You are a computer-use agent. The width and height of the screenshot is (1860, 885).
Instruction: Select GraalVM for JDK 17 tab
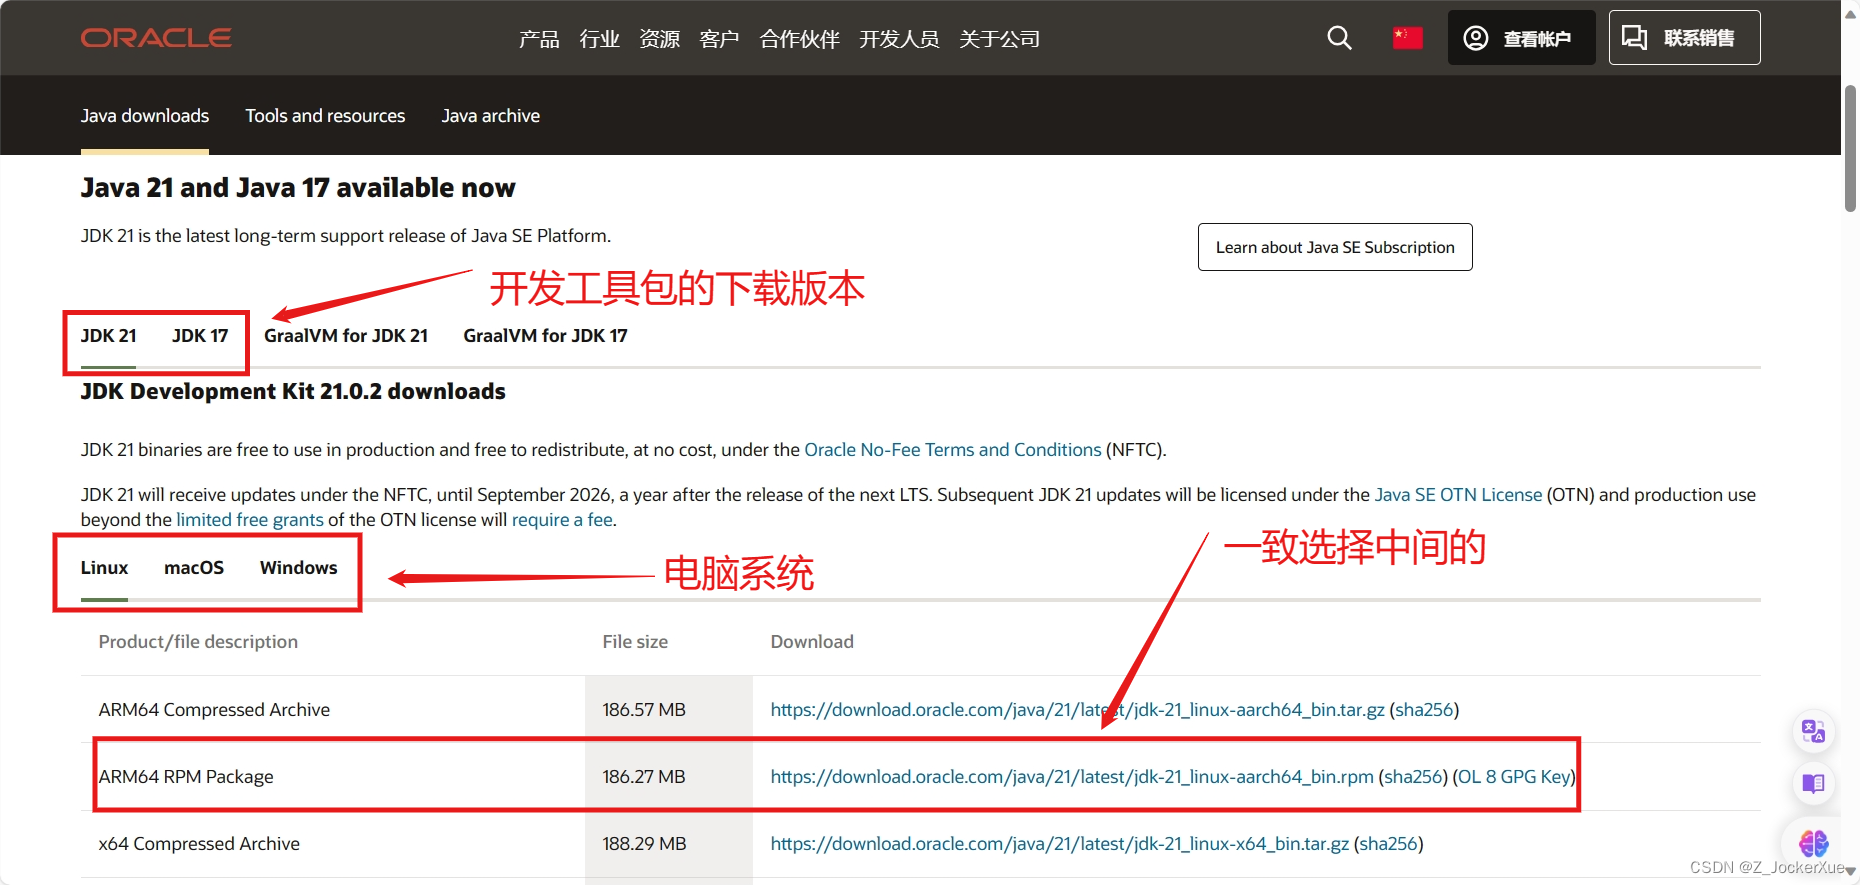pyautogui.click(x=545, y=336)
